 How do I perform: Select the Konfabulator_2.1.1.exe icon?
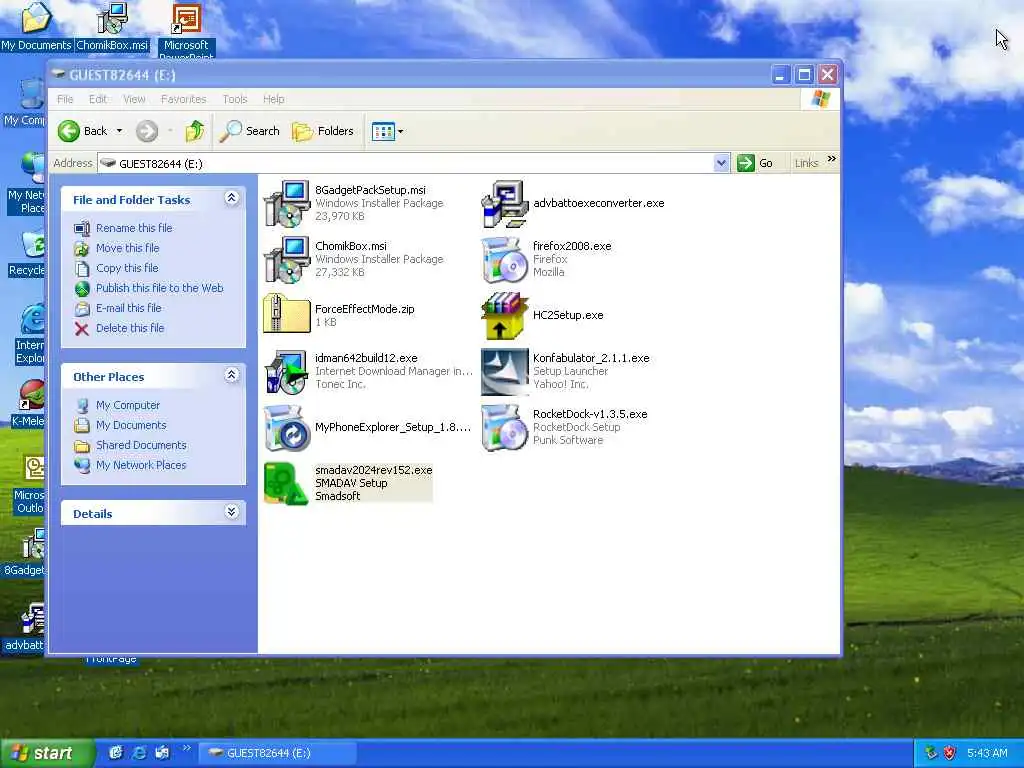[x=505, y=372]
